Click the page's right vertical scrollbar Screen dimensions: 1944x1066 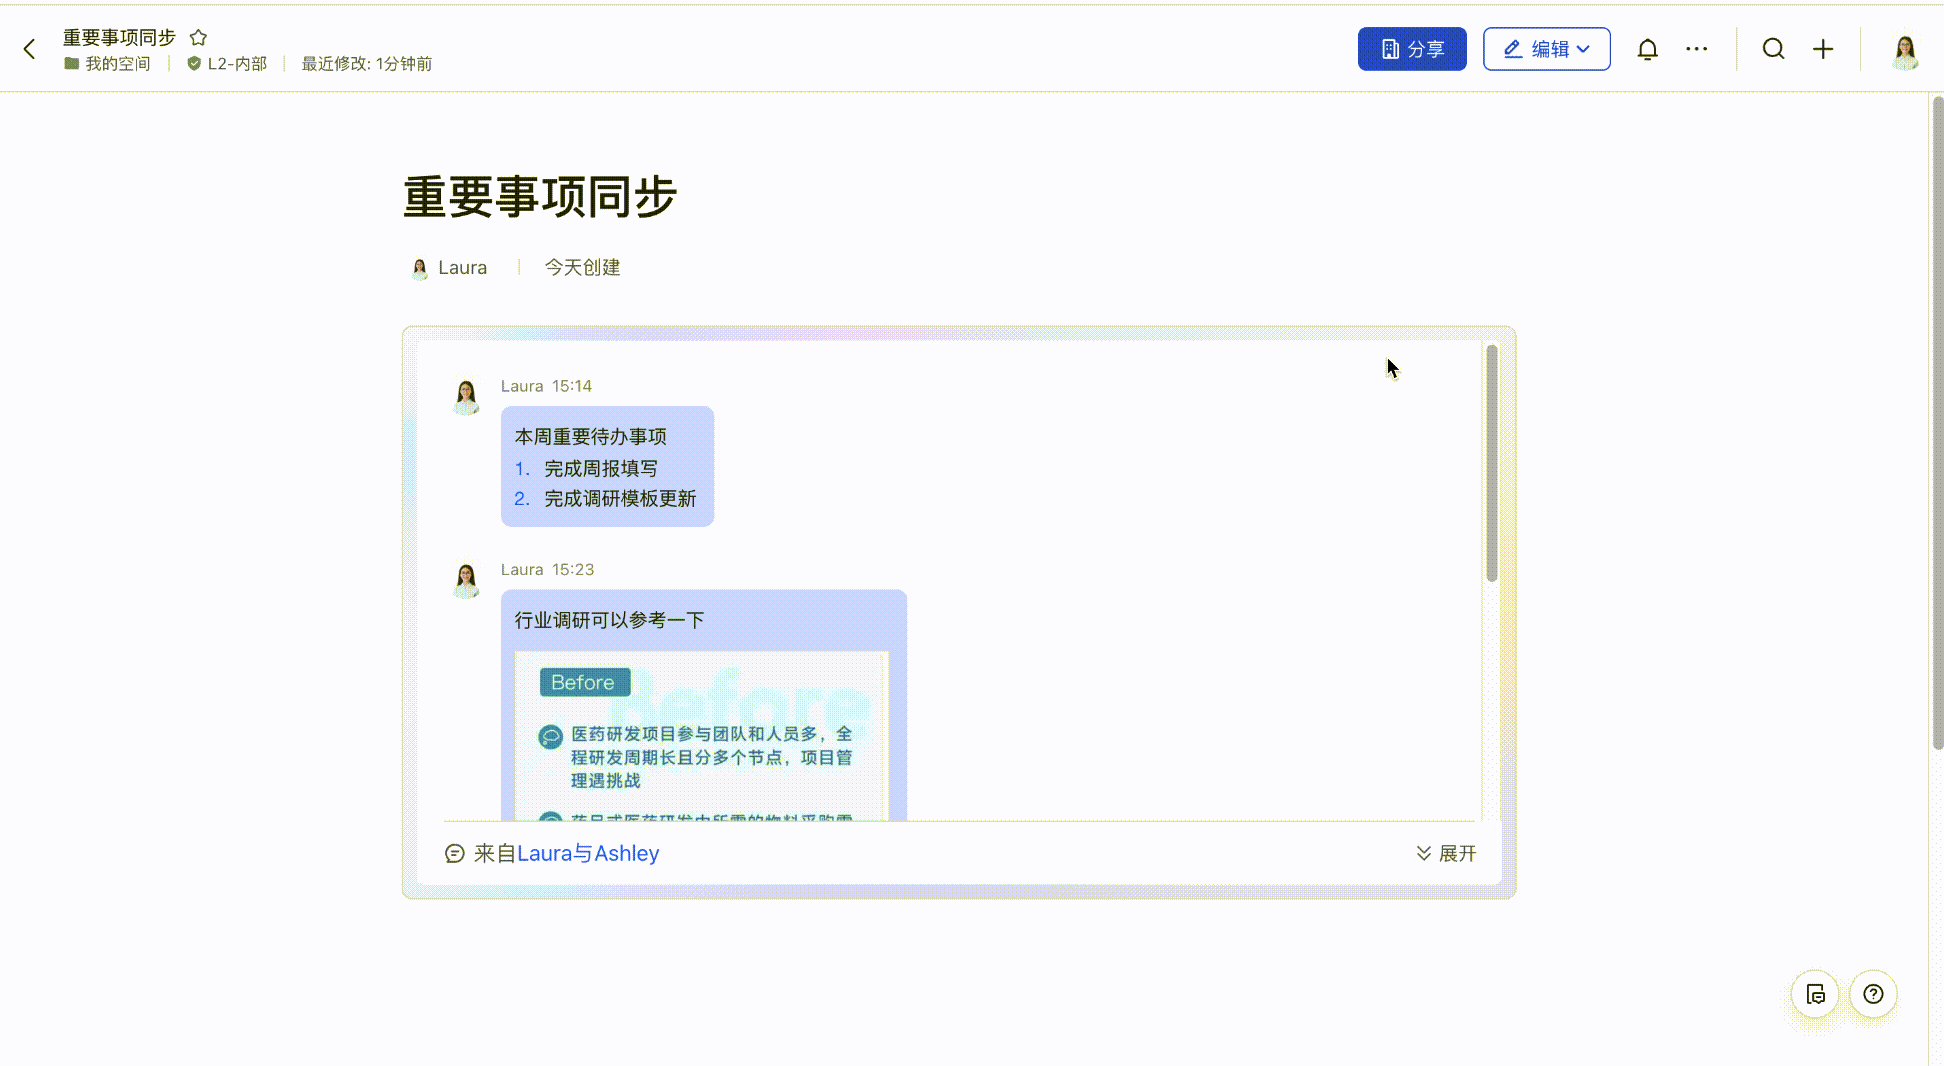tap(1937, 422)
